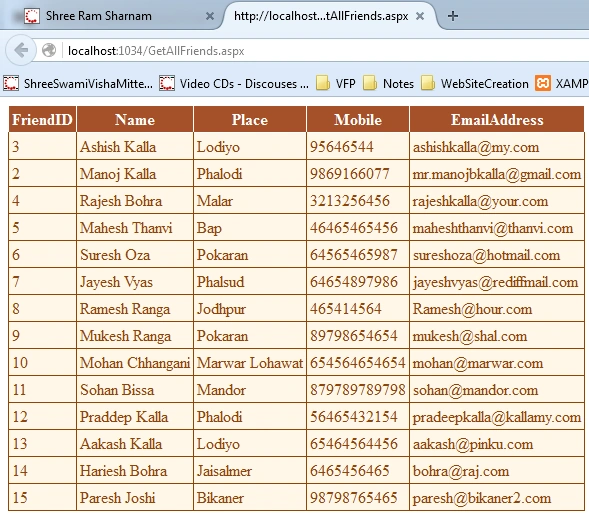Image resolution: width=589 pixels, height=513 pixels.
Task: Click mobile number 879789789798
Action: click(358, 390)
